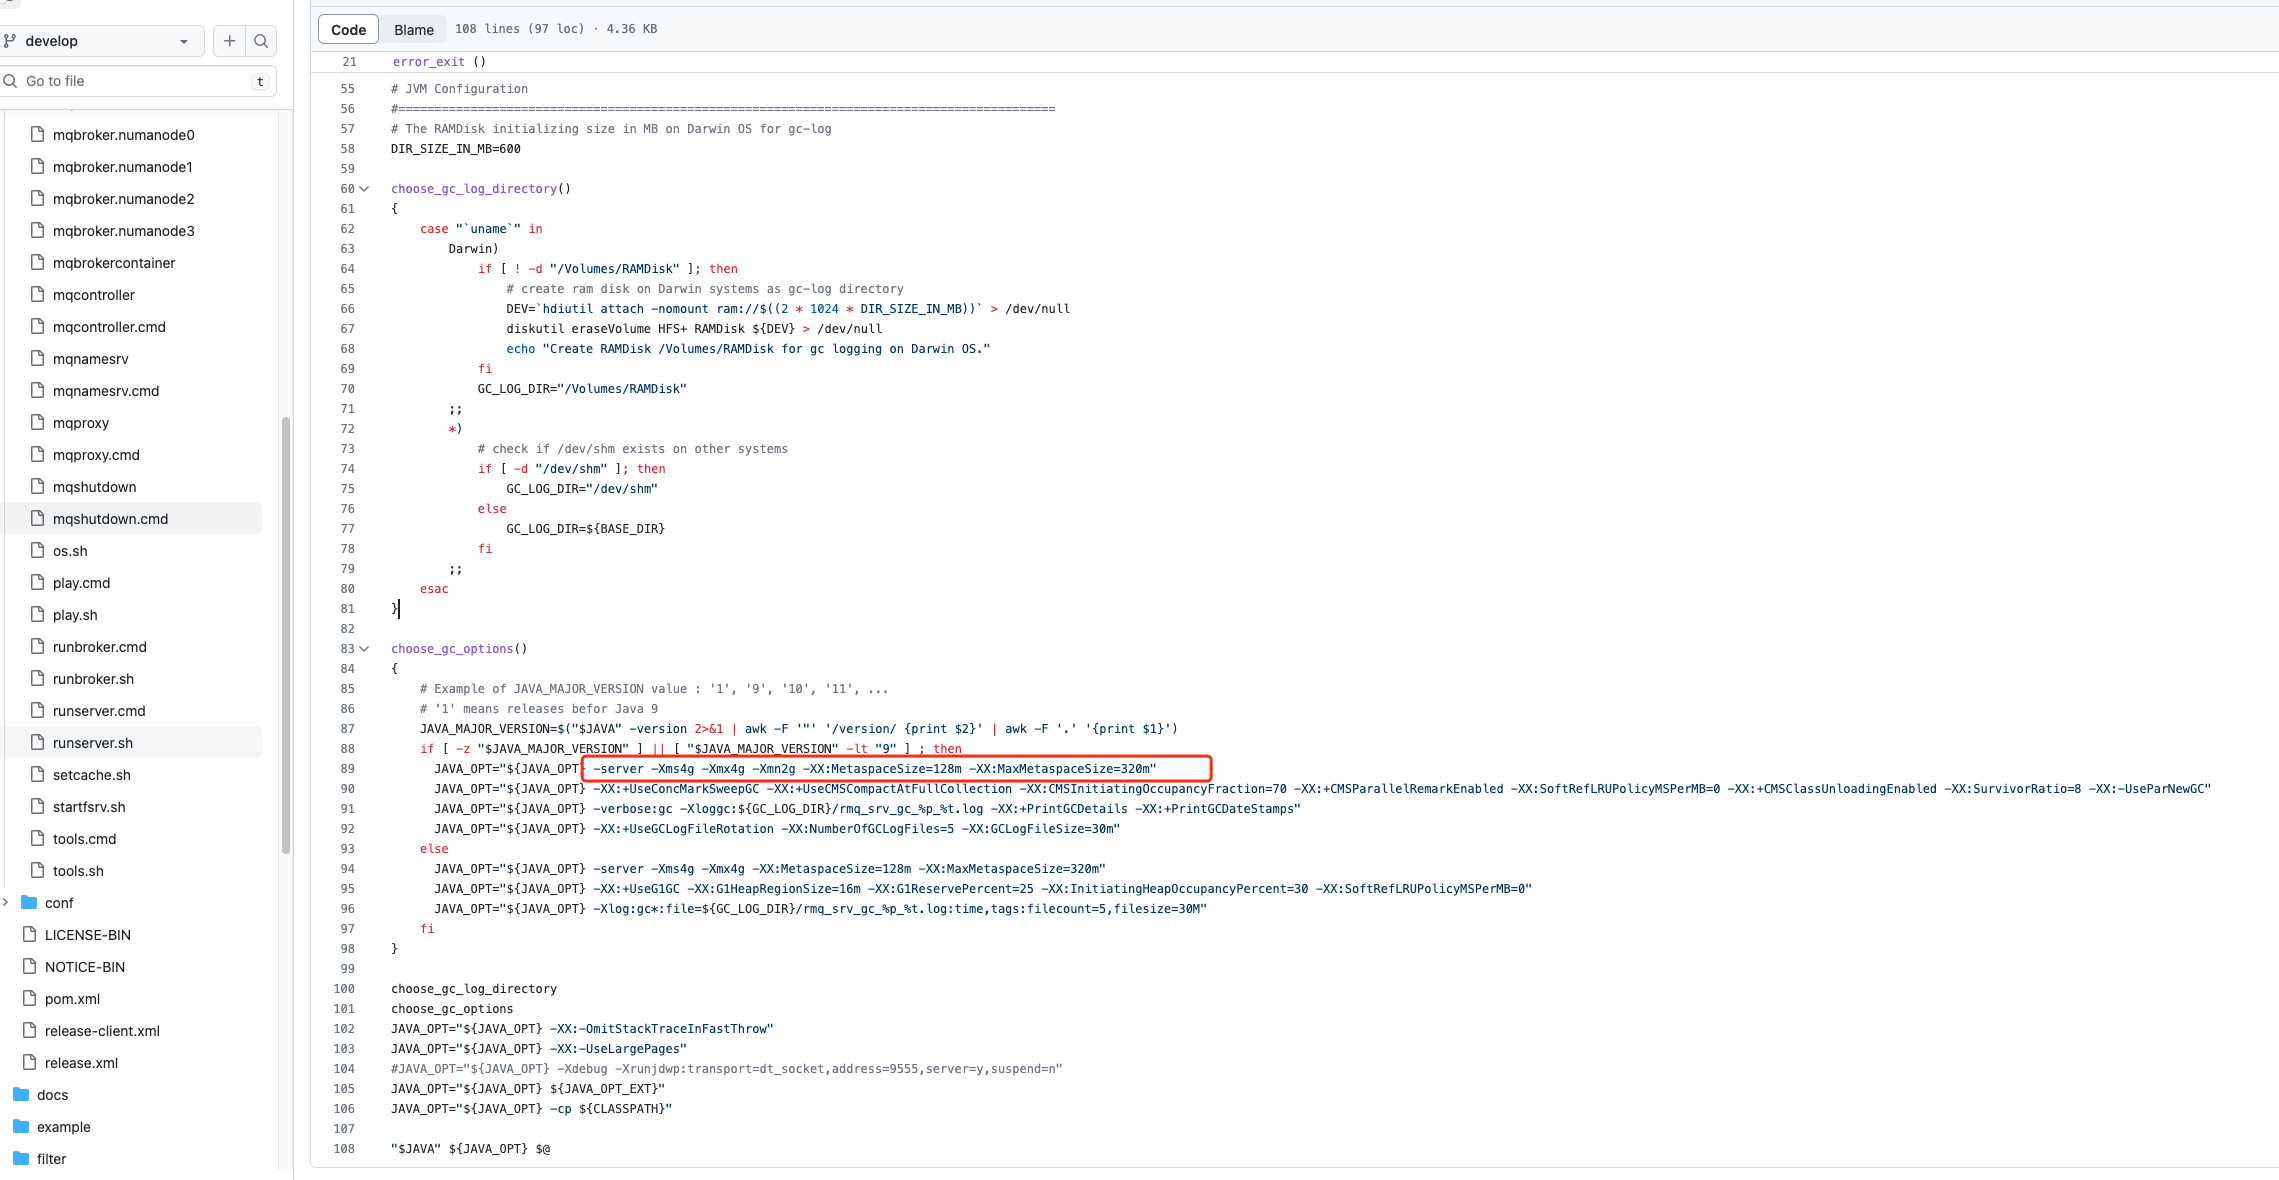The width and height of the screenshot is (2279, 1180).
Task: Expand the conf folder
Action: click(7, 903)
